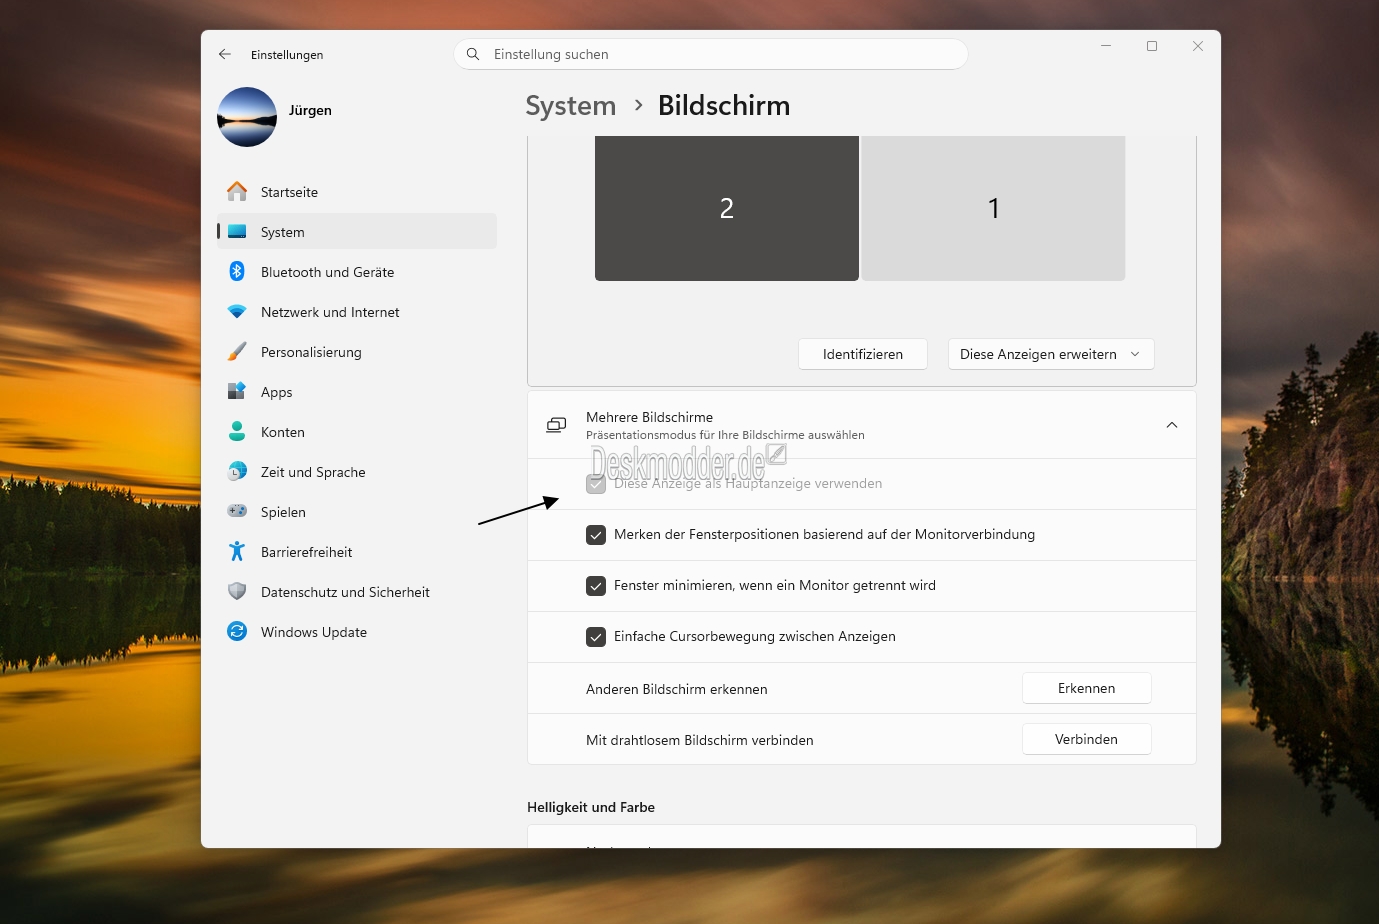
Task: Click the Netzwerk und Internet wifi icon
Action: point(237,311)
